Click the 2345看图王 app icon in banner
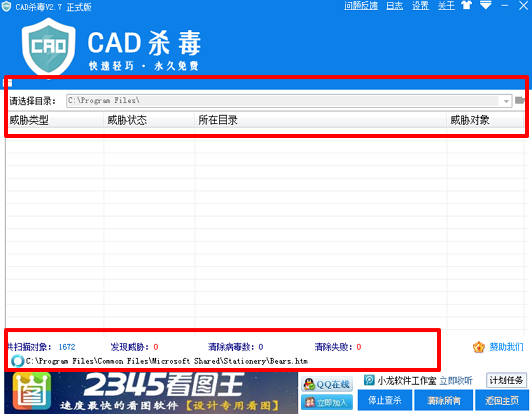This screenshot has height=414, width=532. point(32,391)
